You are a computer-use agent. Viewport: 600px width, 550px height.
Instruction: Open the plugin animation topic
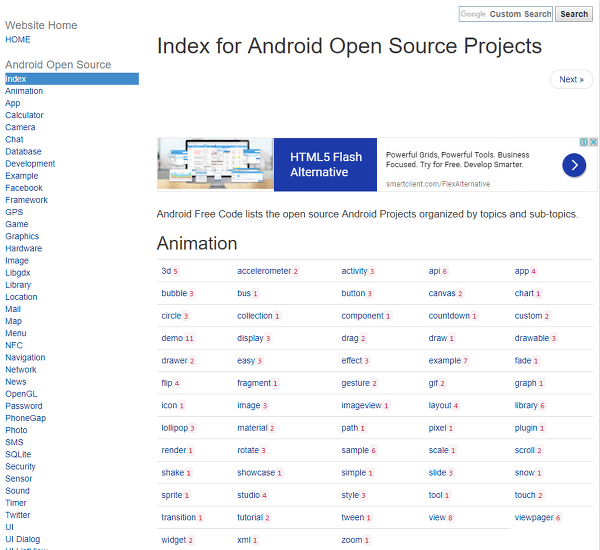[x=526, y=428]
